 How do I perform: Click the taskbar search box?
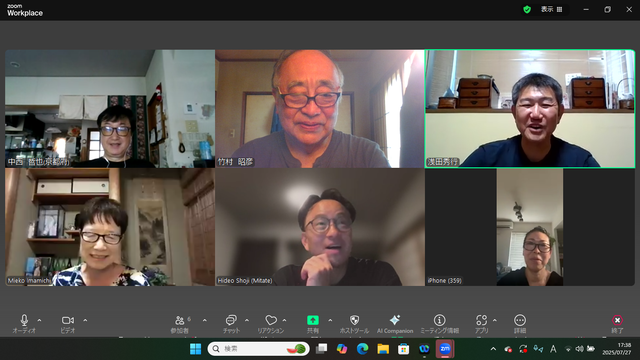258,349
